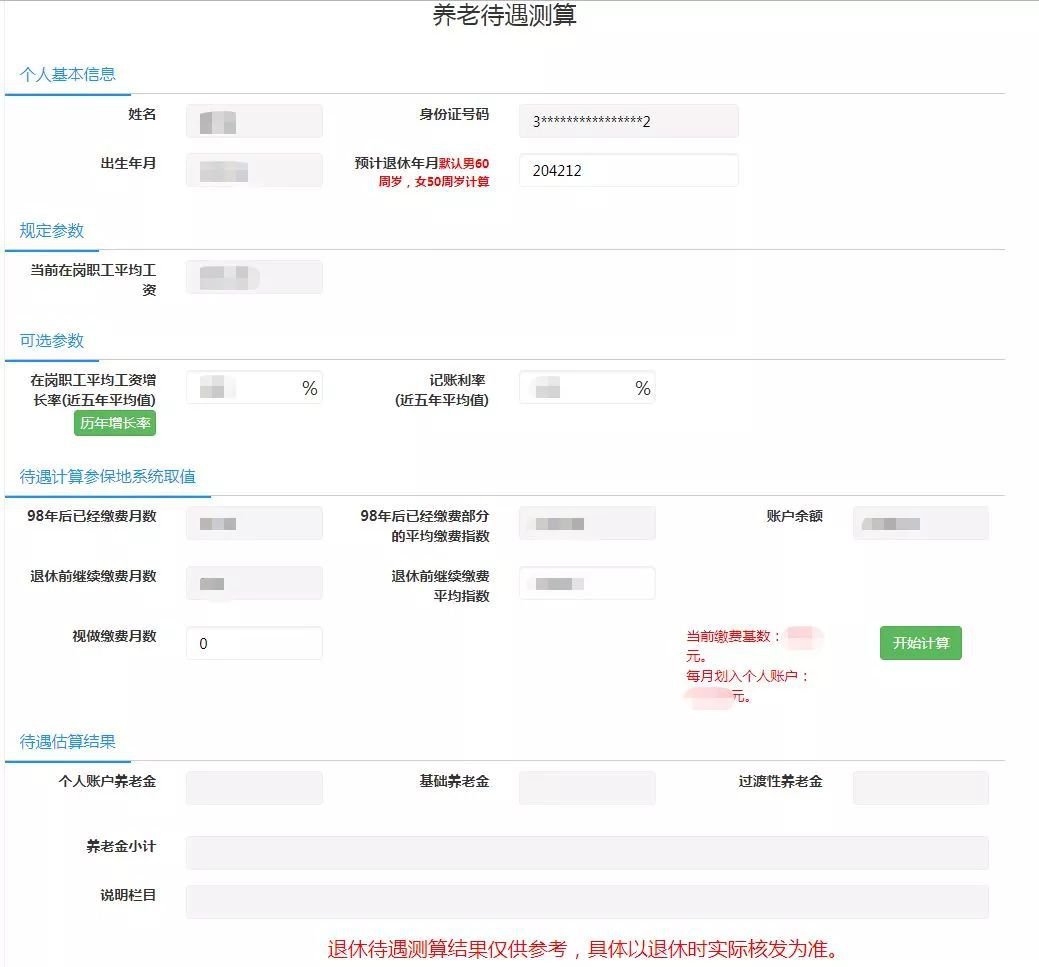
Task: Select the 账户余额 field
Action: [x=921, y=523]
